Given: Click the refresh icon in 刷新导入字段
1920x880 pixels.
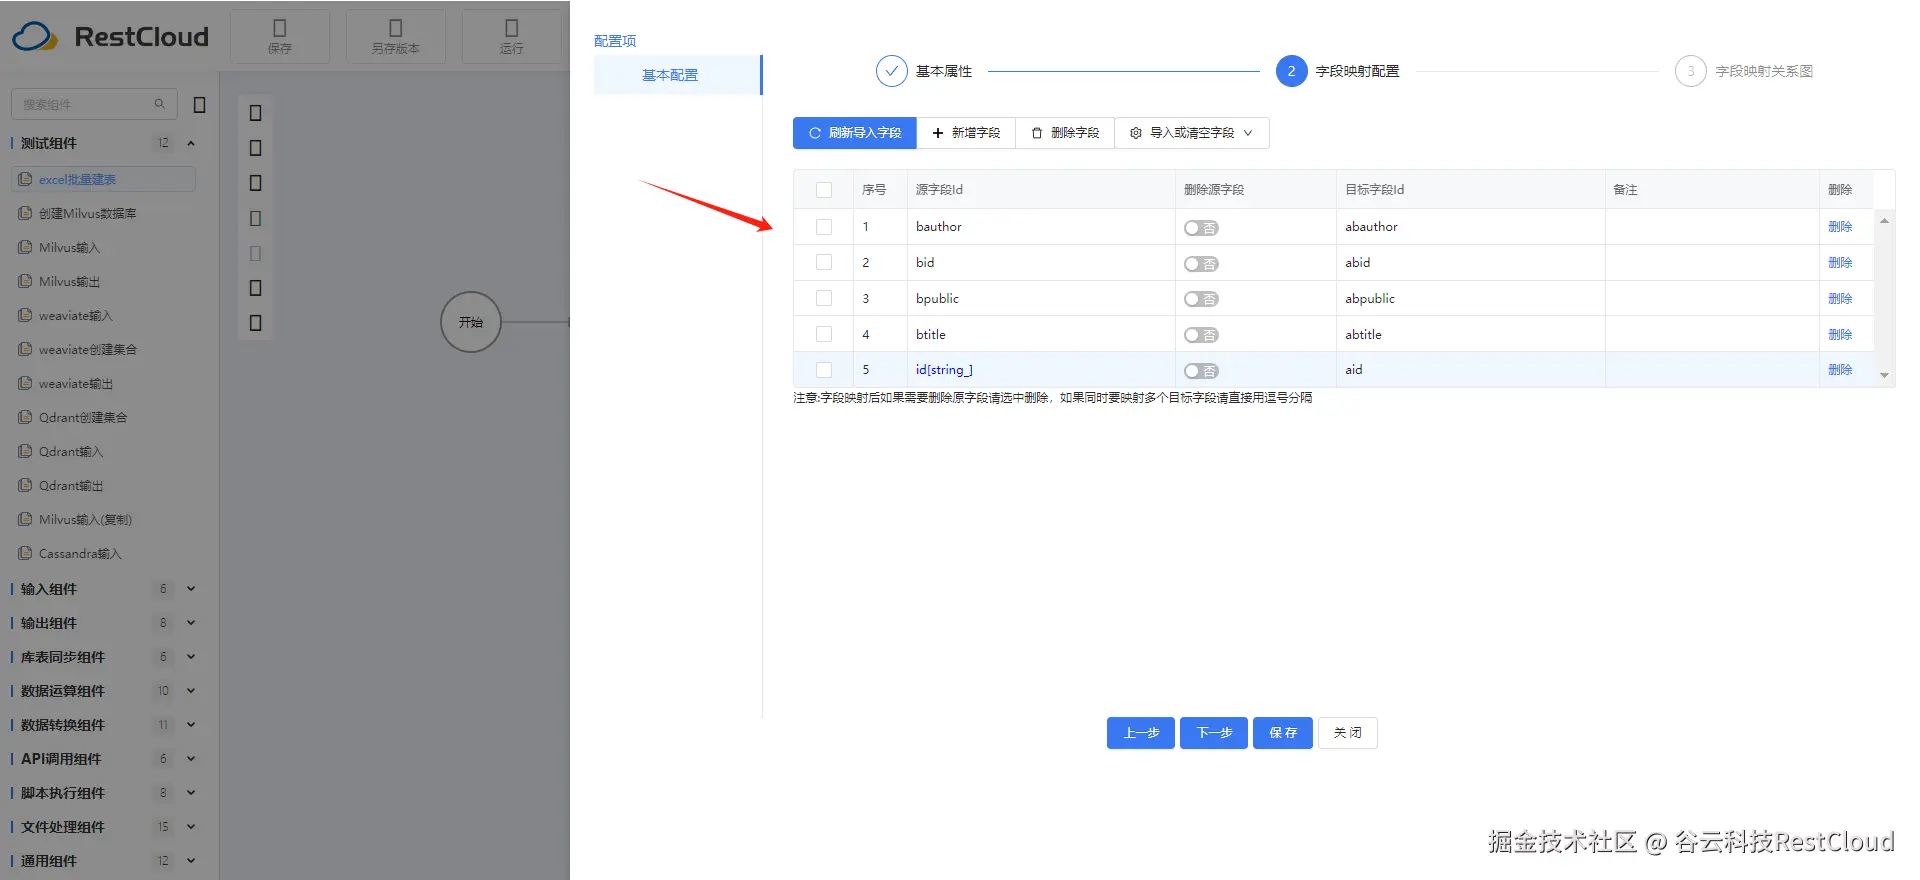Looking at the screenshot, I should [x=815, y=133].
